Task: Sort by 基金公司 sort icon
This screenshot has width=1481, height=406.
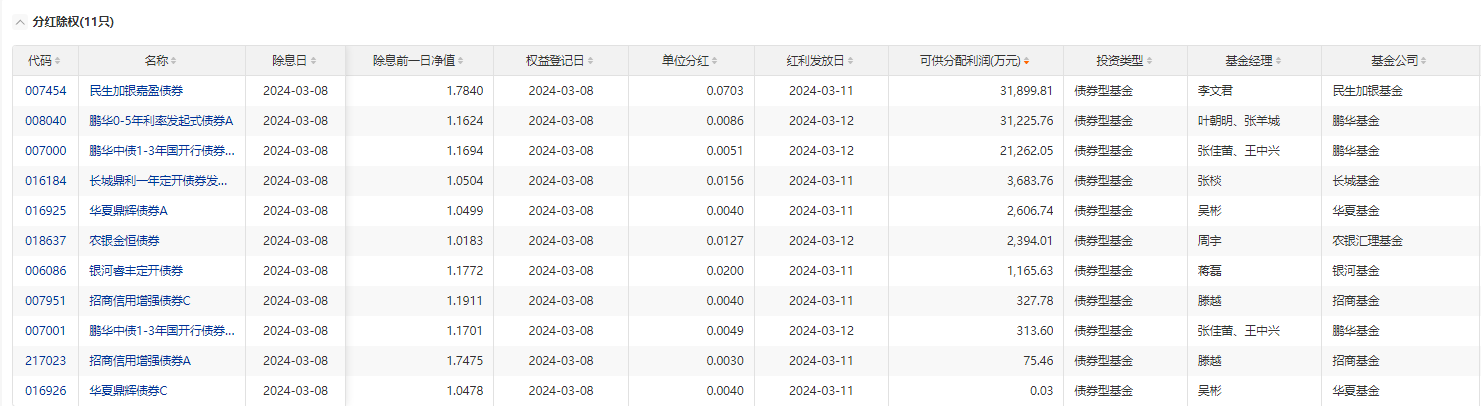Action: (1423, 61)
